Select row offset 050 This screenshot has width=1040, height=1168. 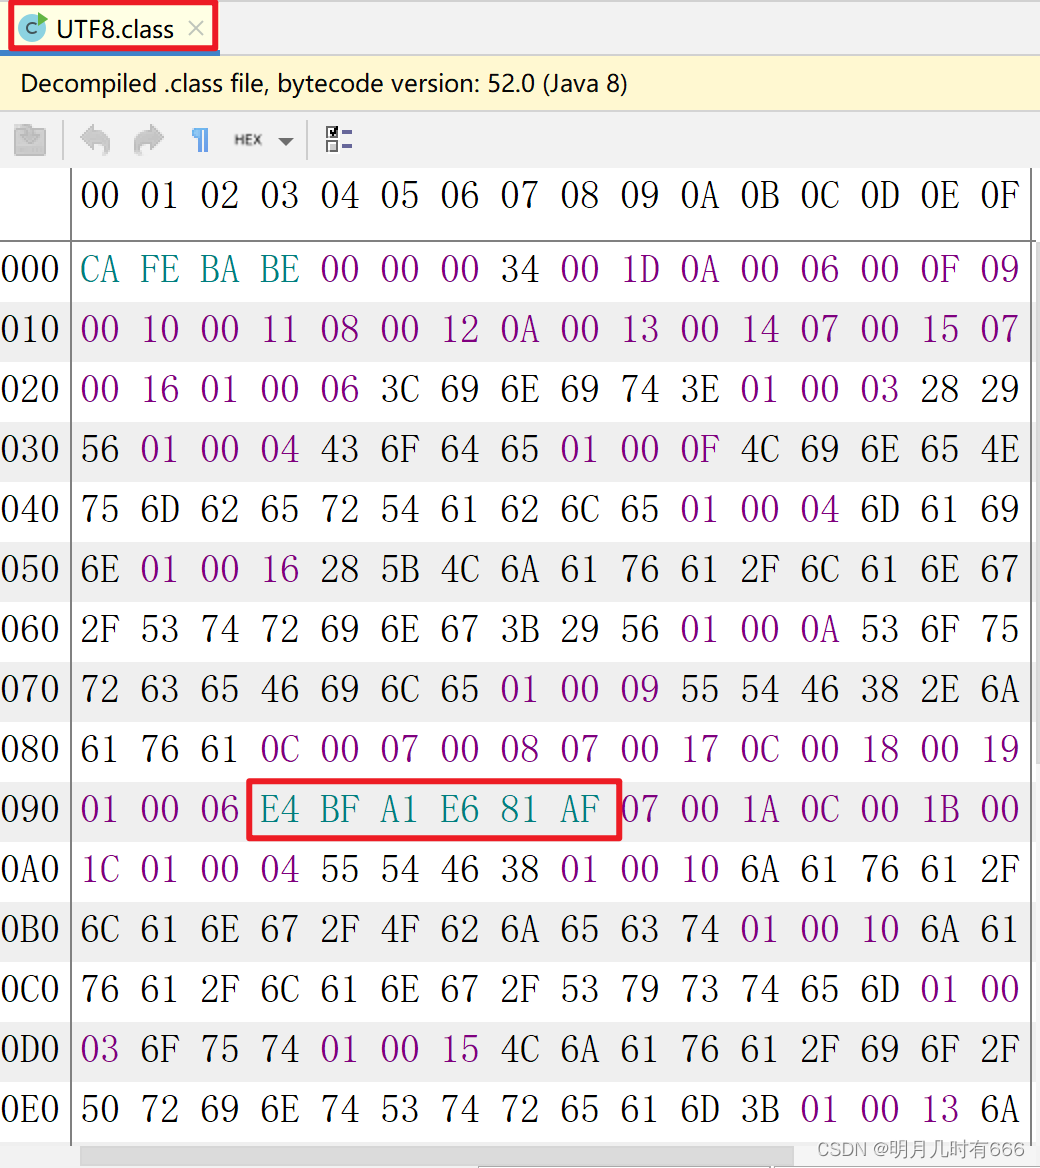click(30, 570)
